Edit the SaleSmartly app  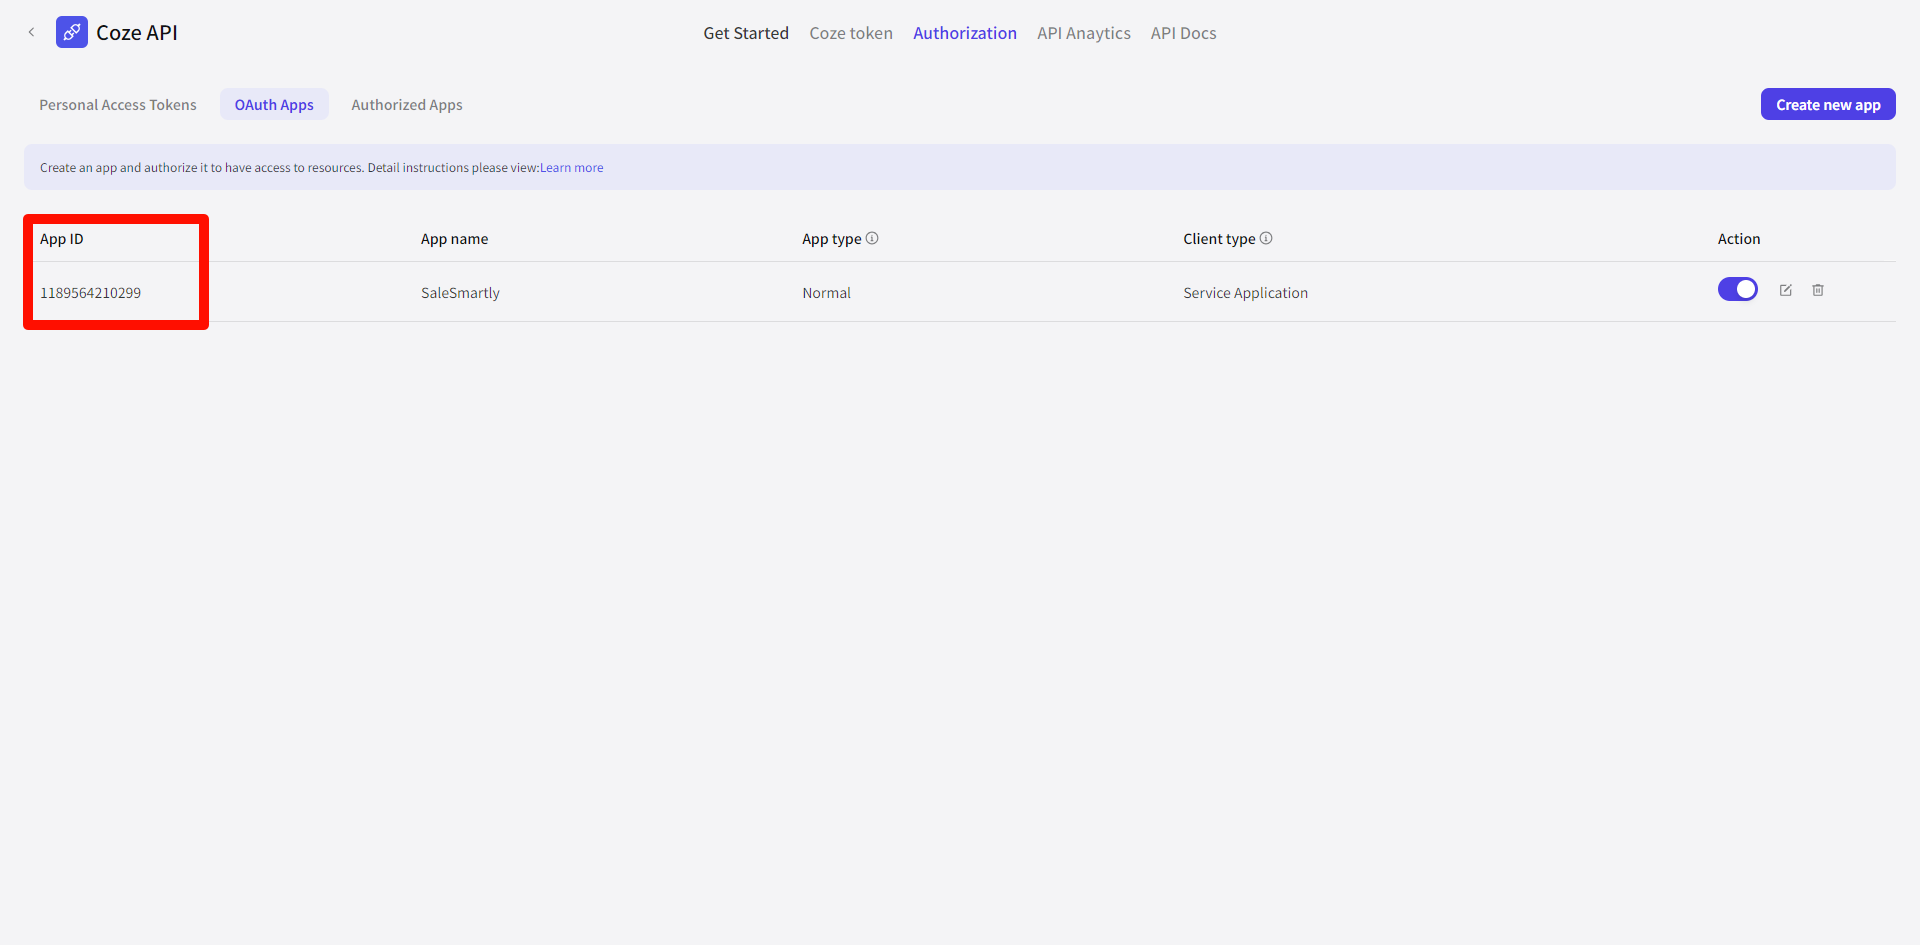pos(1785,290)
